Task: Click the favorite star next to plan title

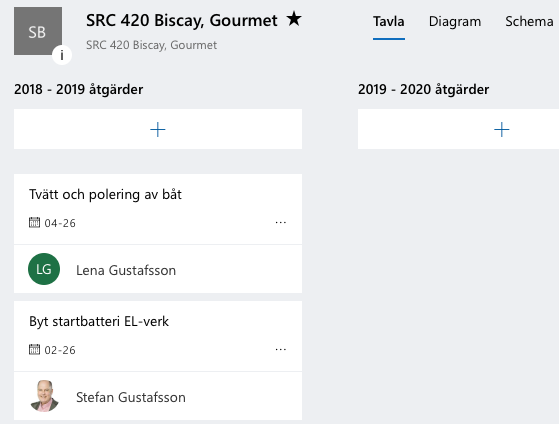Action: click(x=294, y=19)
